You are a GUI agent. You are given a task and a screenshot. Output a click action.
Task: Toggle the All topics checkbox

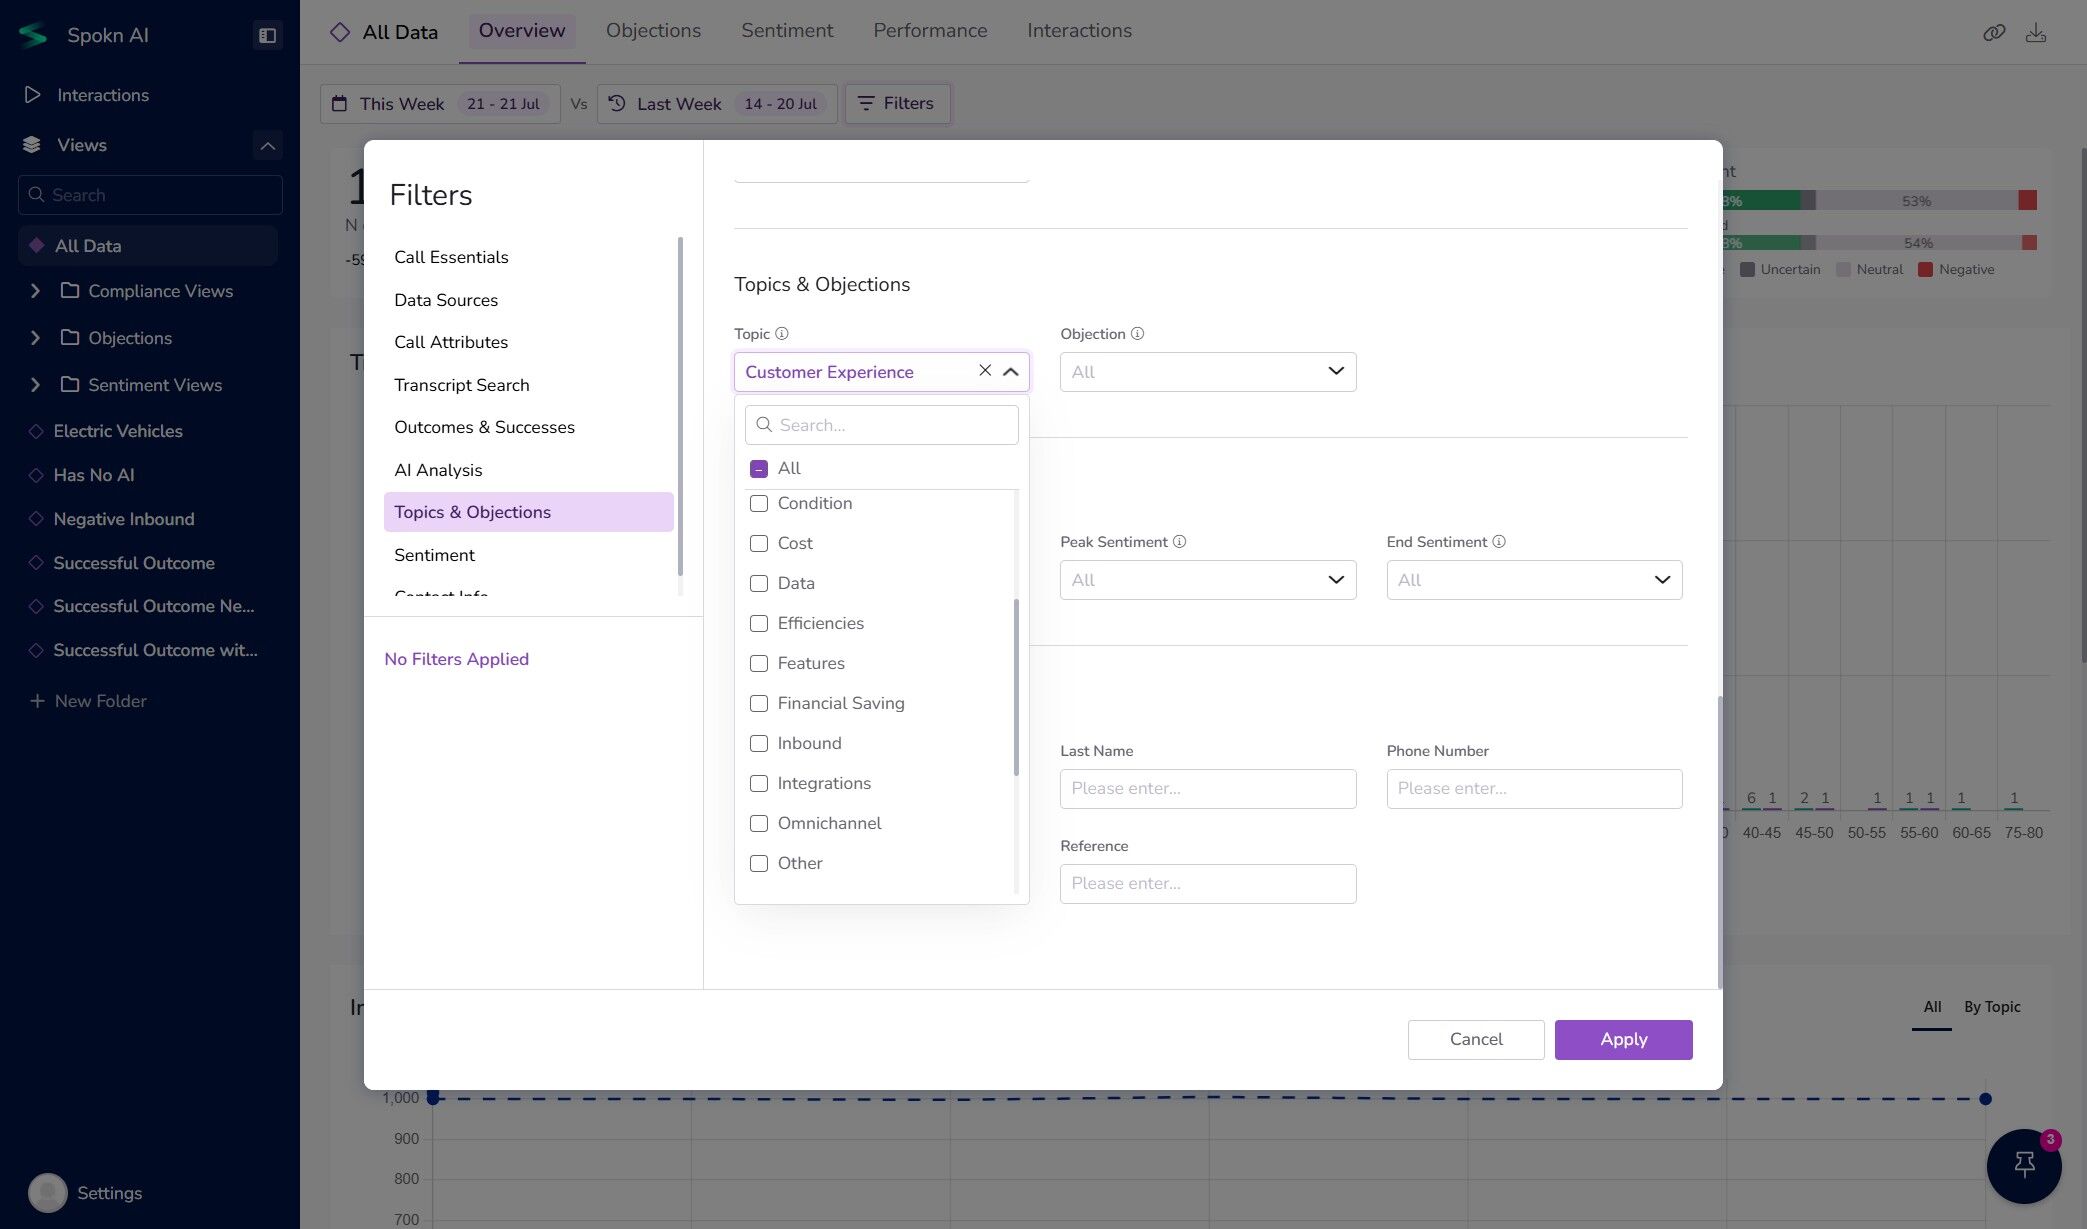click(x=759, y=468)
